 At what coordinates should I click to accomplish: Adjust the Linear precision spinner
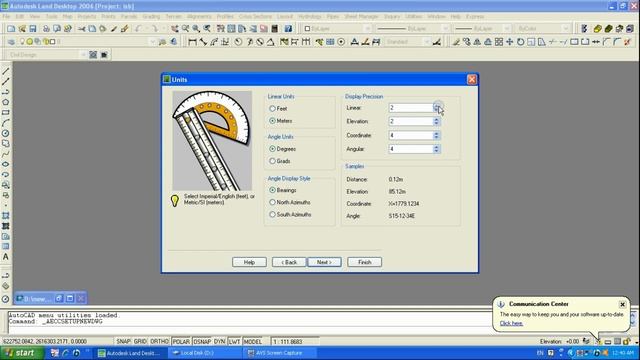point(436,108)
